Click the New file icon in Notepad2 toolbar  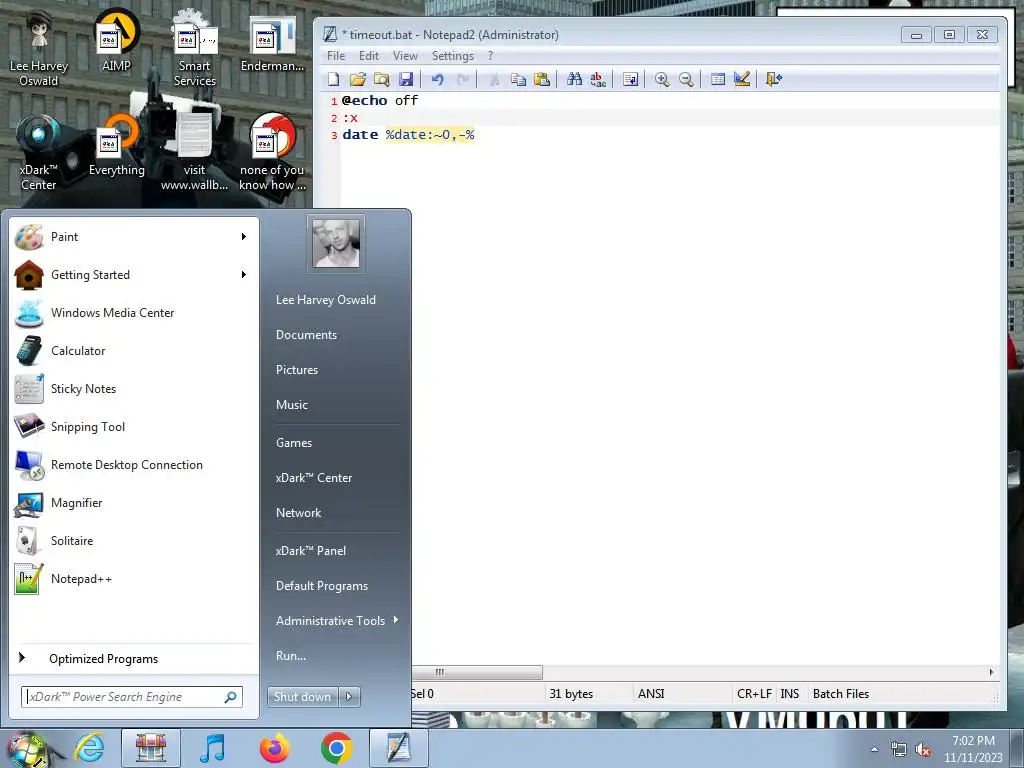pos(334,79)
